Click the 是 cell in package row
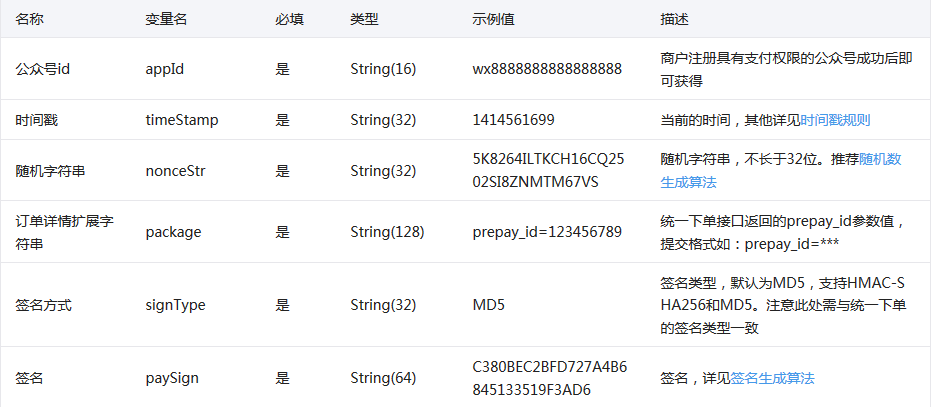Viewport: 934px width, 407px height. [x=282, y=232]
